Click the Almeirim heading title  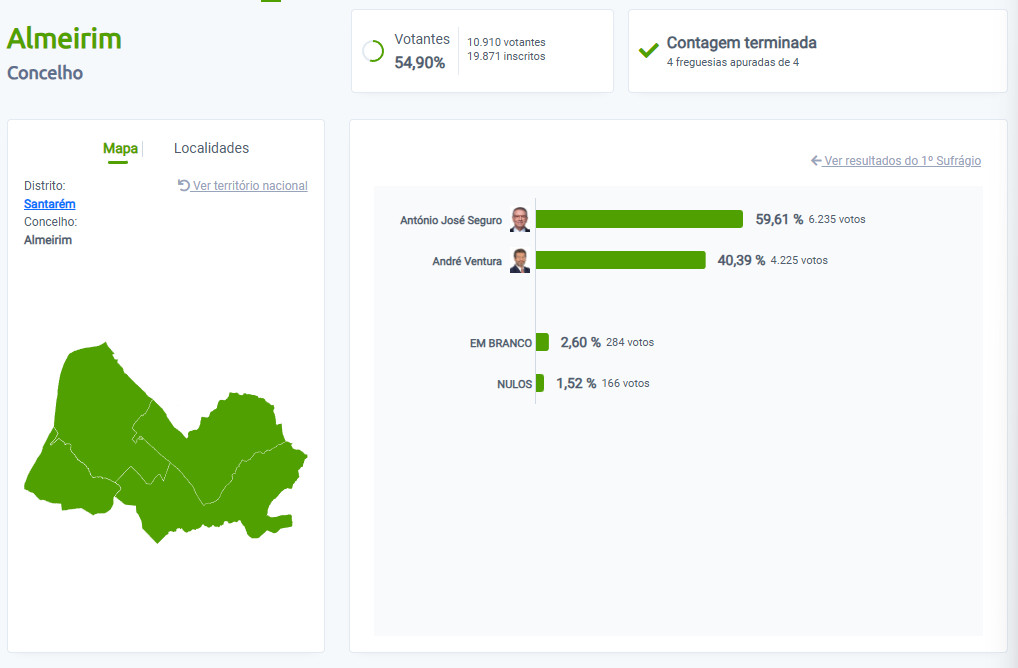pyautogui.click(x=64, y=39)
